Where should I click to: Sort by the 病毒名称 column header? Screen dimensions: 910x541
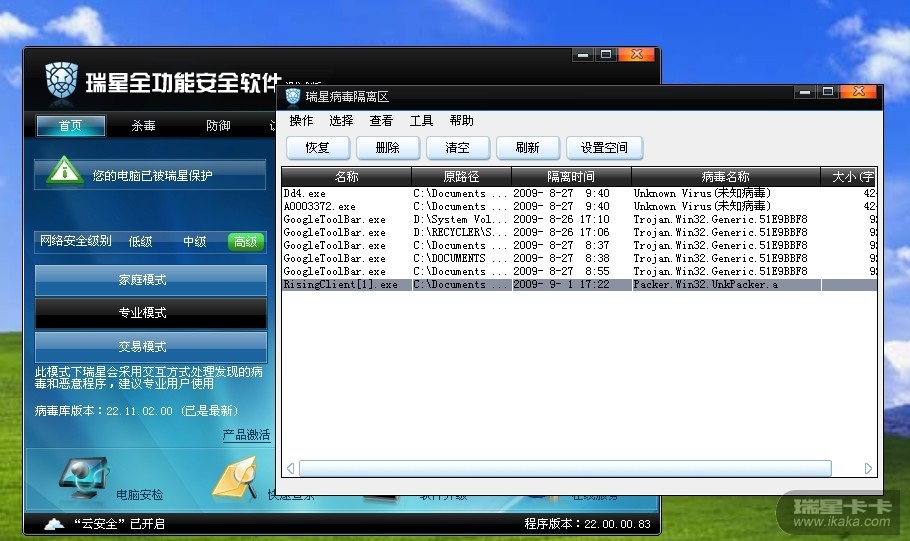pyautogui.click(x=725, y=176)
